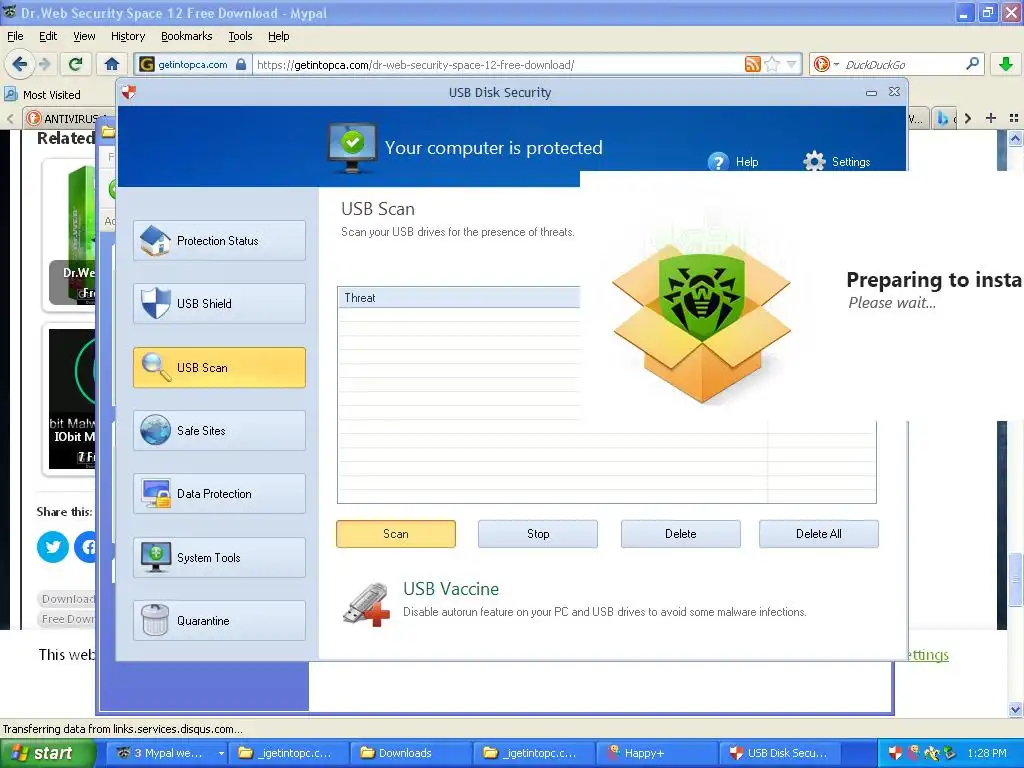Go back in Mypal browser
The height and width of the screenshot is (768, 1024).
(x=20, y=64)
